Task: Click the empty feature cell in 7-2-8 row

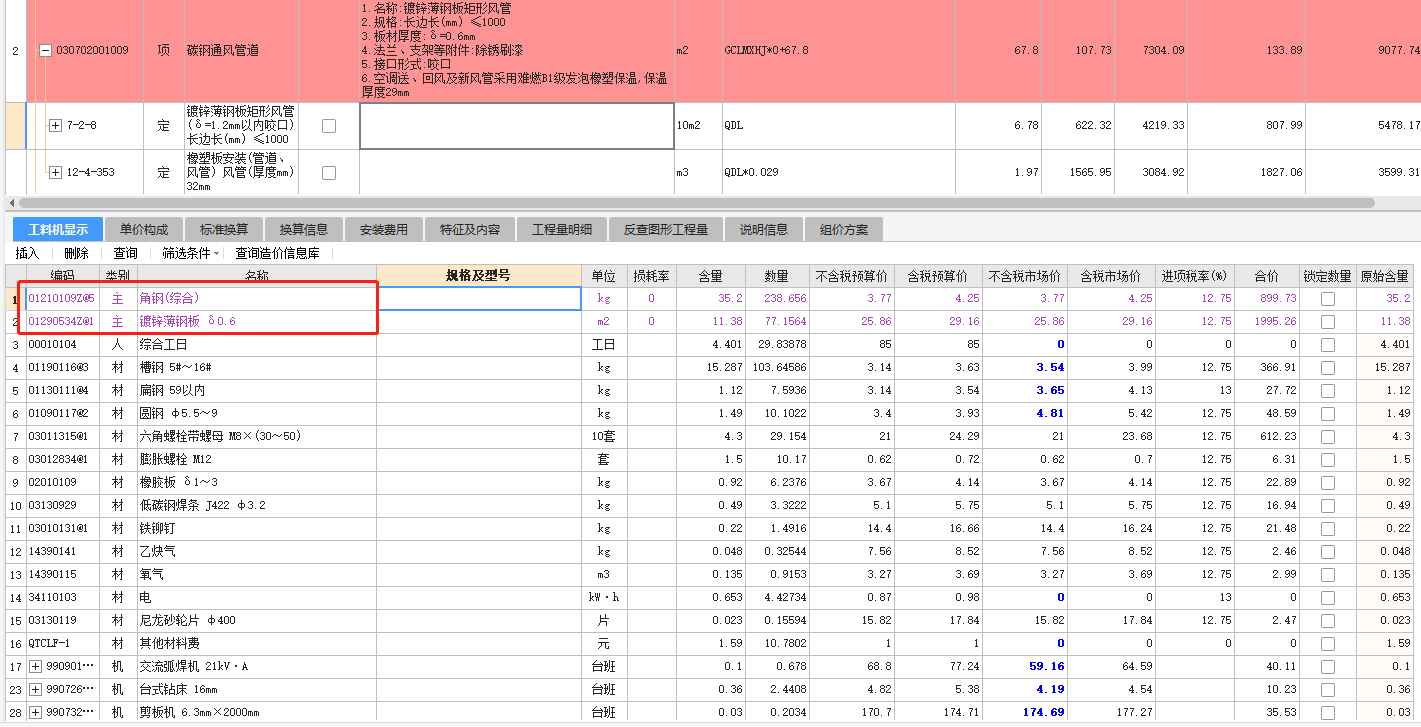Action: pyautogui.click(x=517, y=126)
